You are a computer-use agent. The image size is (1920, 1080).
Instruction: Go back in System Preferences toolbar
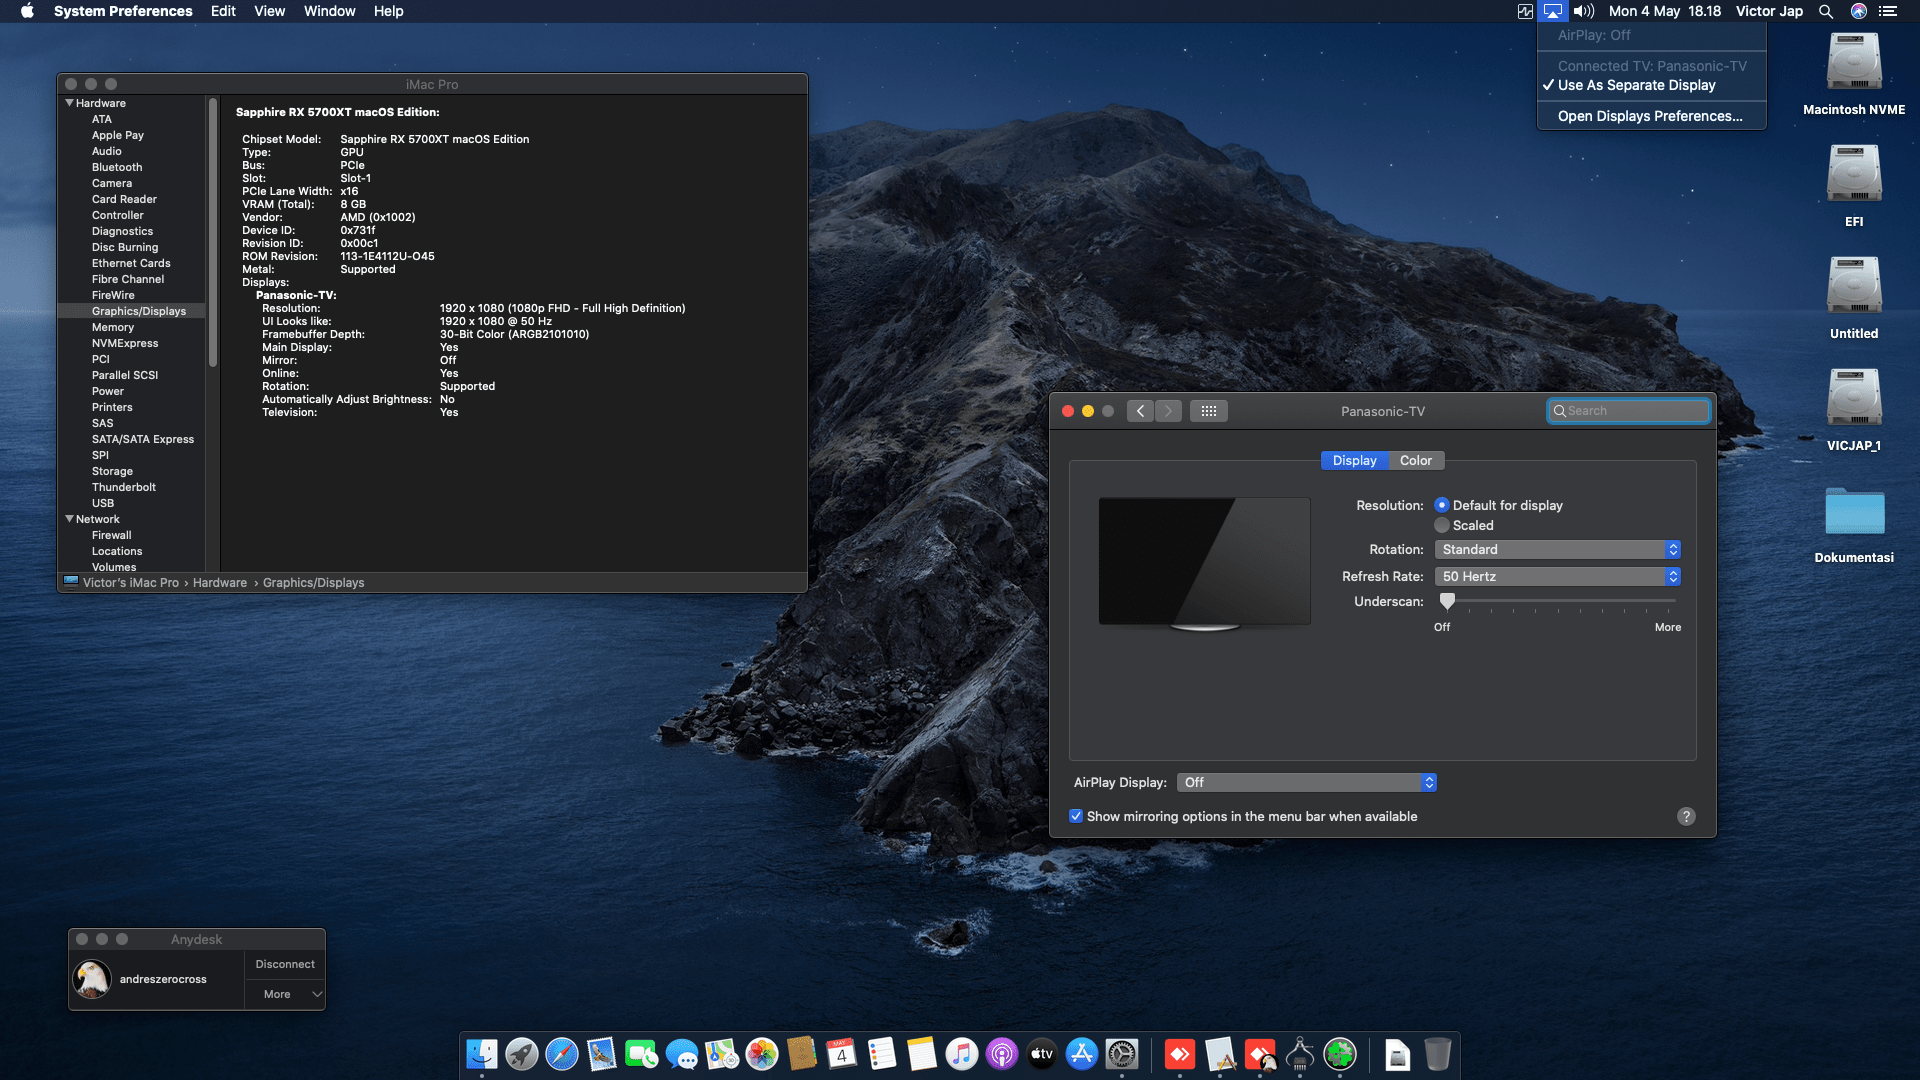tap(1140, 411)
